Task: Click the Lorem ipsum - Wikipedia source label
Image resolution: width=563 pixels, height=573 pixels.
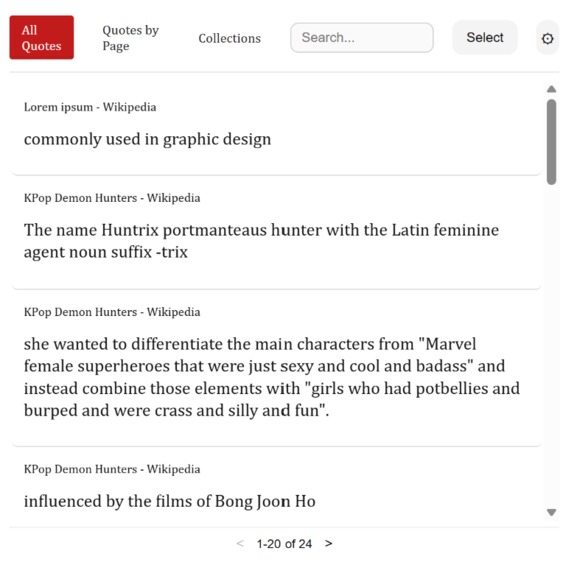Action: 90,107
